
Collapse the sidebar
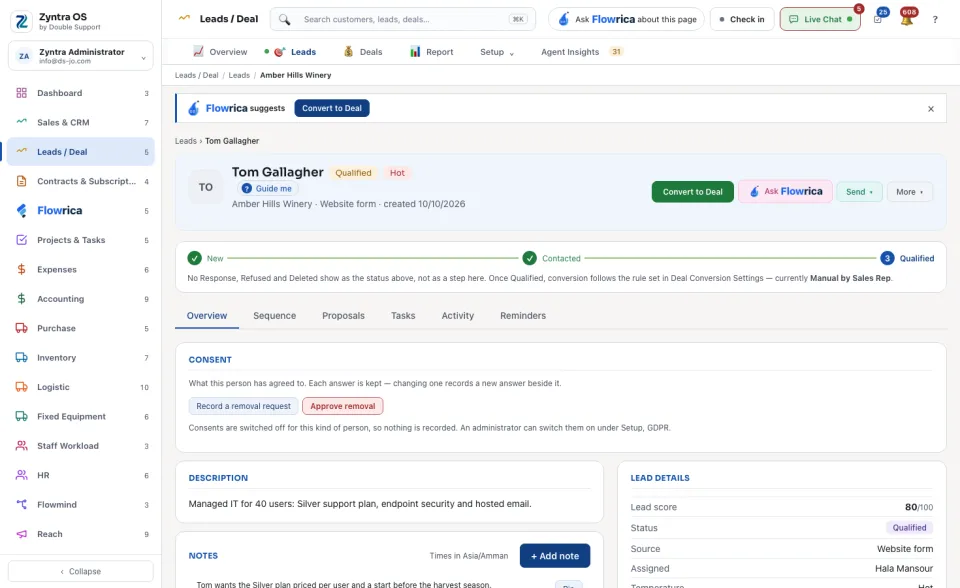(x=81, y=571)
